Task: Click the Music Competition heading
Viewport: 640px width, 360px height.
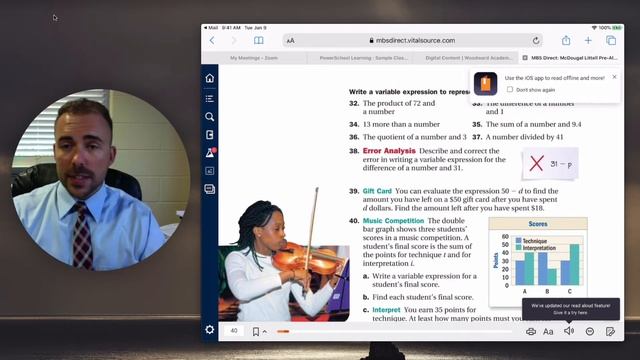Action: (x=393, y=221)
